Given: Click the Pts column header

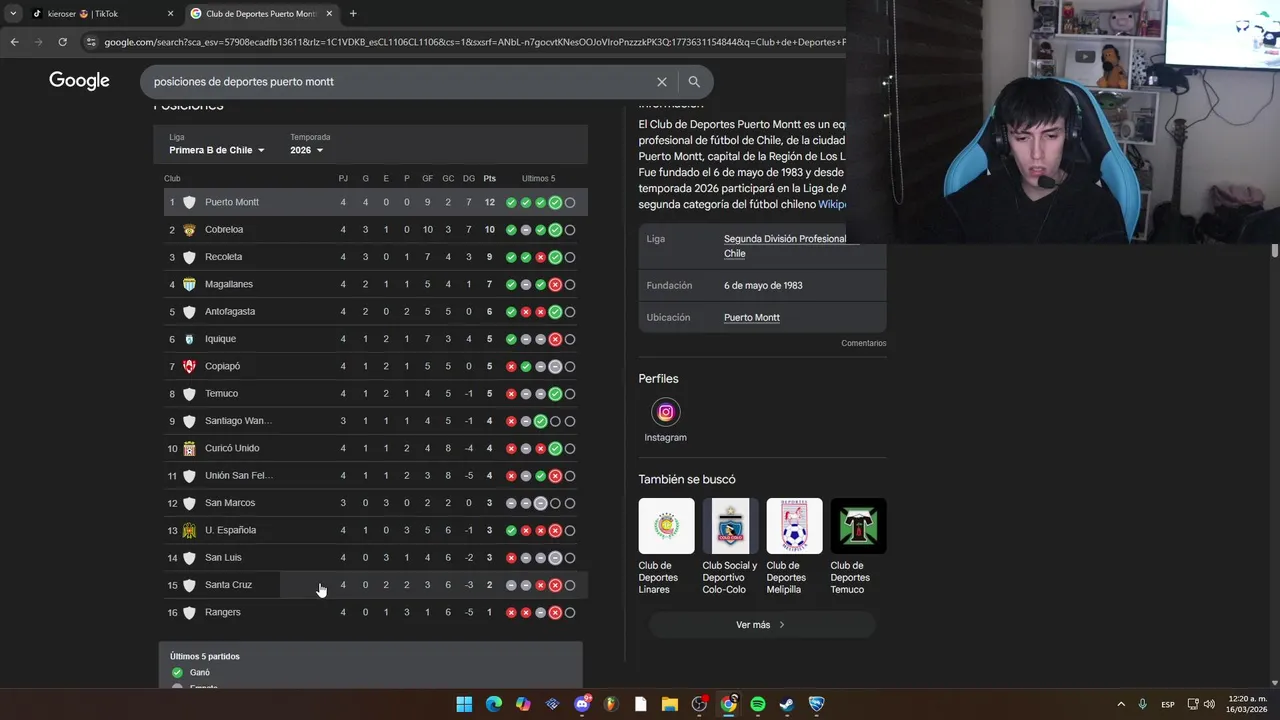Looking at the screenshot, I should coord(489,179).
